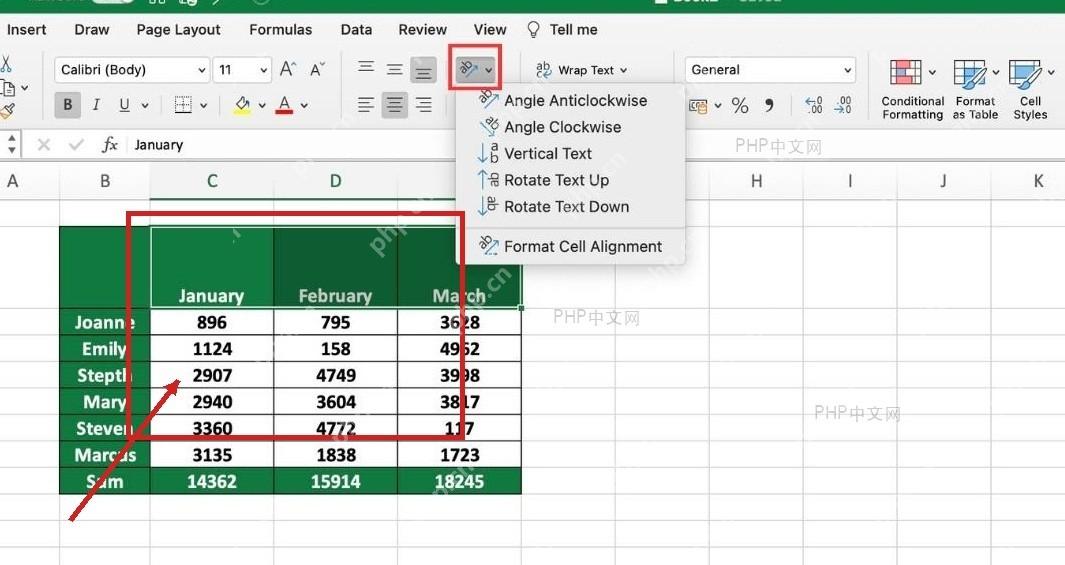Apply Percent Style format
1065x565 pixels.
click(740, 106)
